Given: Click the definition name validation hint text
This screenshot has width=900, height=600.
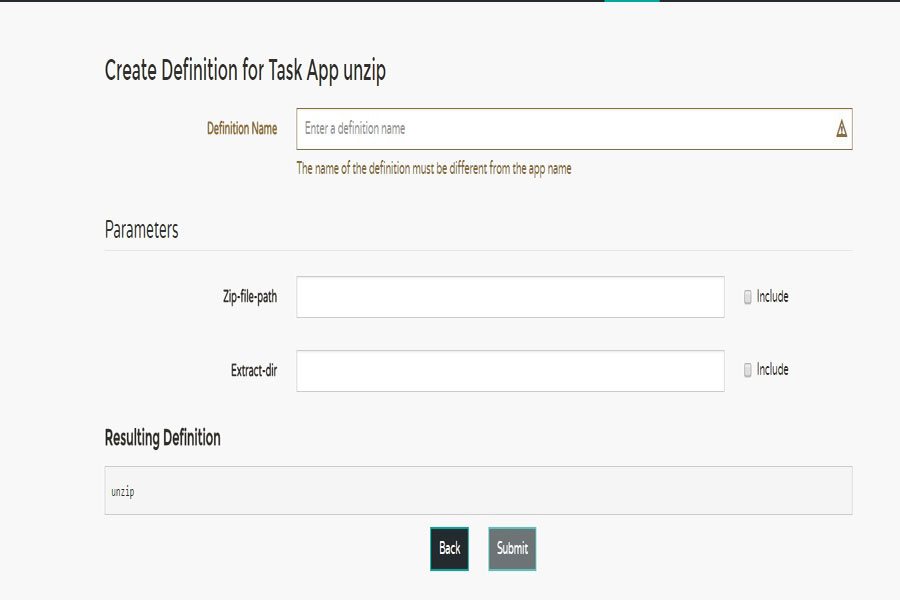Looking at the screenshot, I should 434,169.
